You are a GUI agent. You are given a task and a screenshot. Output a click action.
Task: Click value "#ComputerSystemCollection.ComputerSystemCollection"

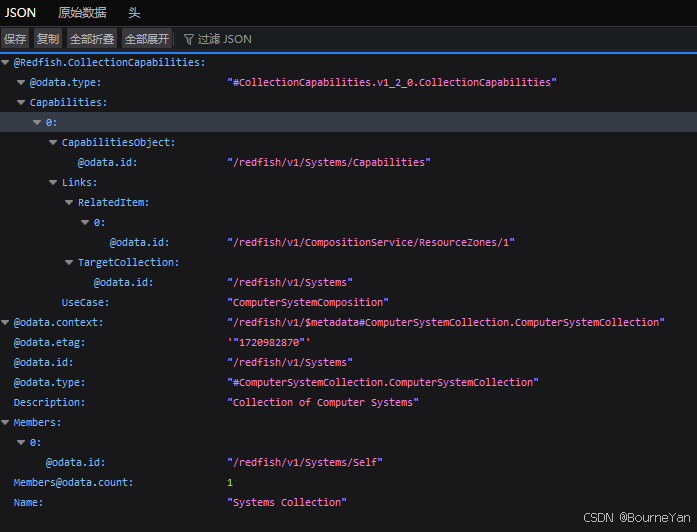(383, 383)
